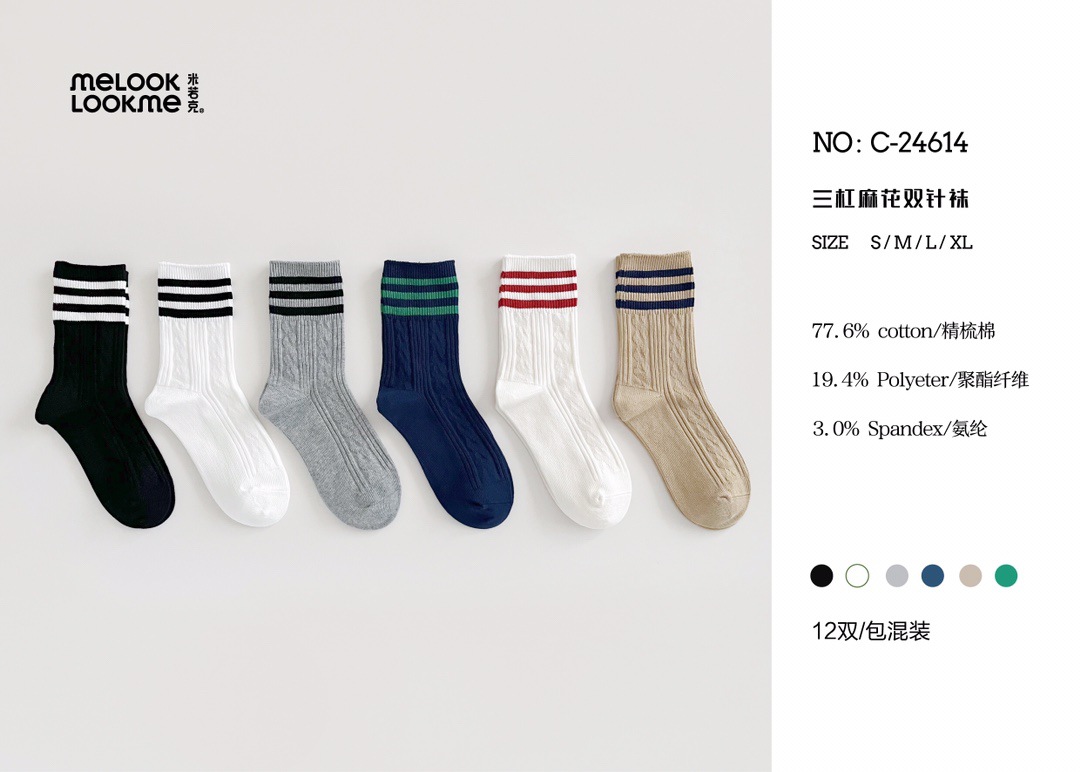Click the 77.6% cotton composition line
Viewport: 1080px width, 772px height.
click(x=903, y=331)
